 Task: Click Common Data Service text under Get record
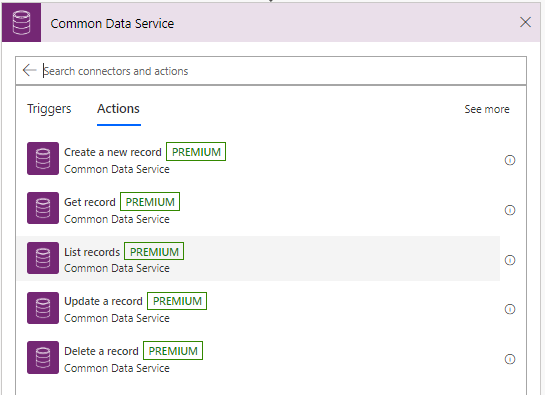[x=117, y=219]
